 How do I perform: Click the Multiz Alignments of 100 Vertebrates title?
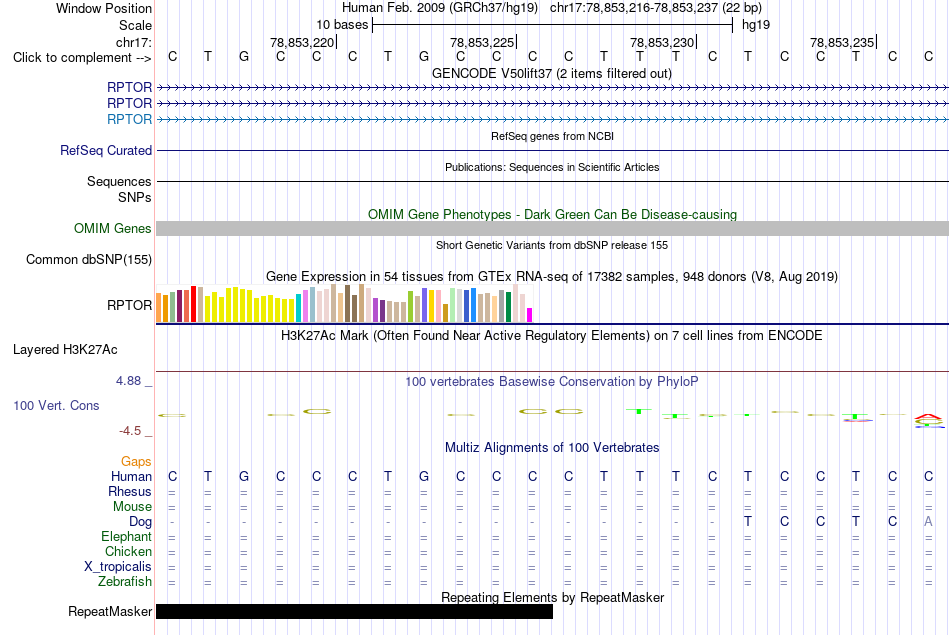coord(552,447)
